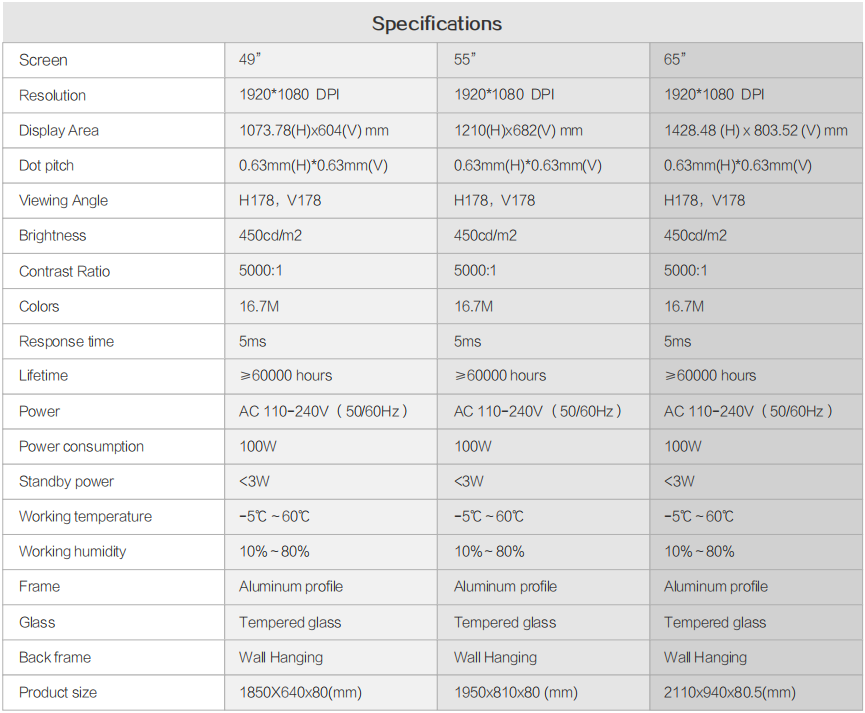The width and height of the screenshot is (865, 713).
Task: Click the 1850X640x80(mm) product size cell
Action: click(300, 692)
